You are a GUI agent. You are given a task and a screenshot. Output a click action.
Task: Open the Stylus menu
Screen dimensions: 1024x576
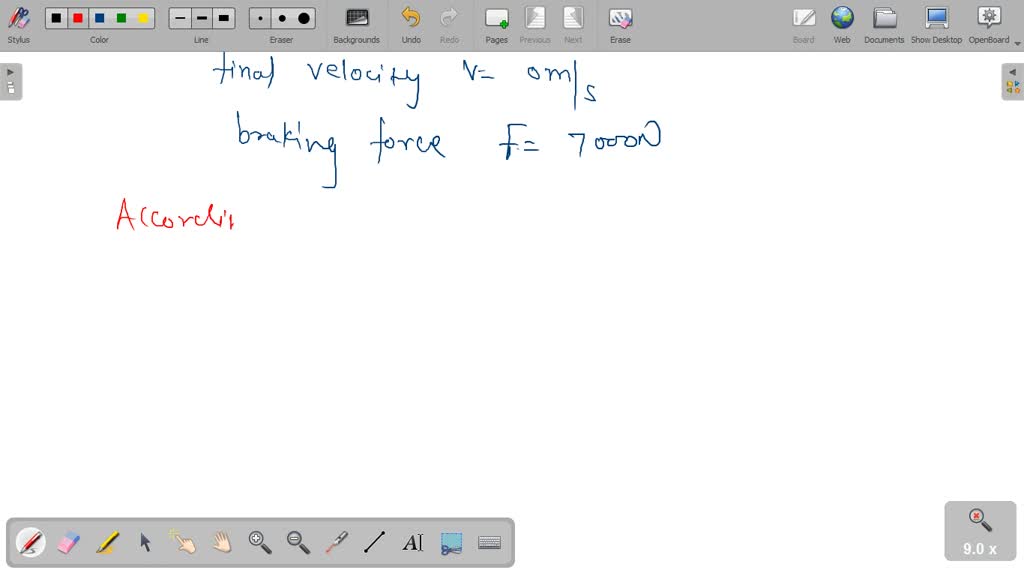(x=18, y=25)
